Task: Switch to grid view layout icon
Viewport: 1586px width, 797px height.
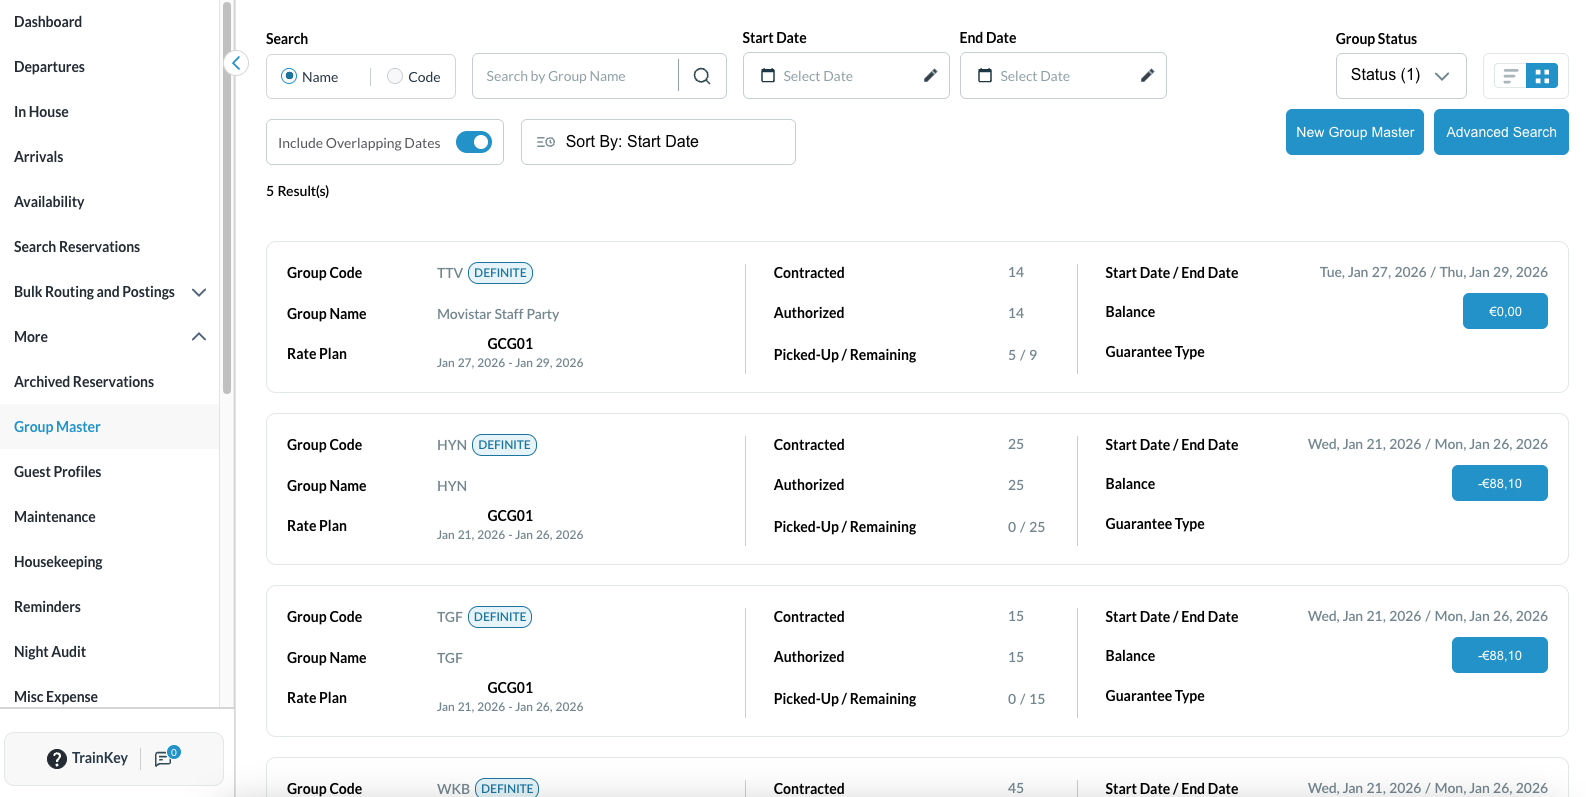Action: coord(1542,76)
